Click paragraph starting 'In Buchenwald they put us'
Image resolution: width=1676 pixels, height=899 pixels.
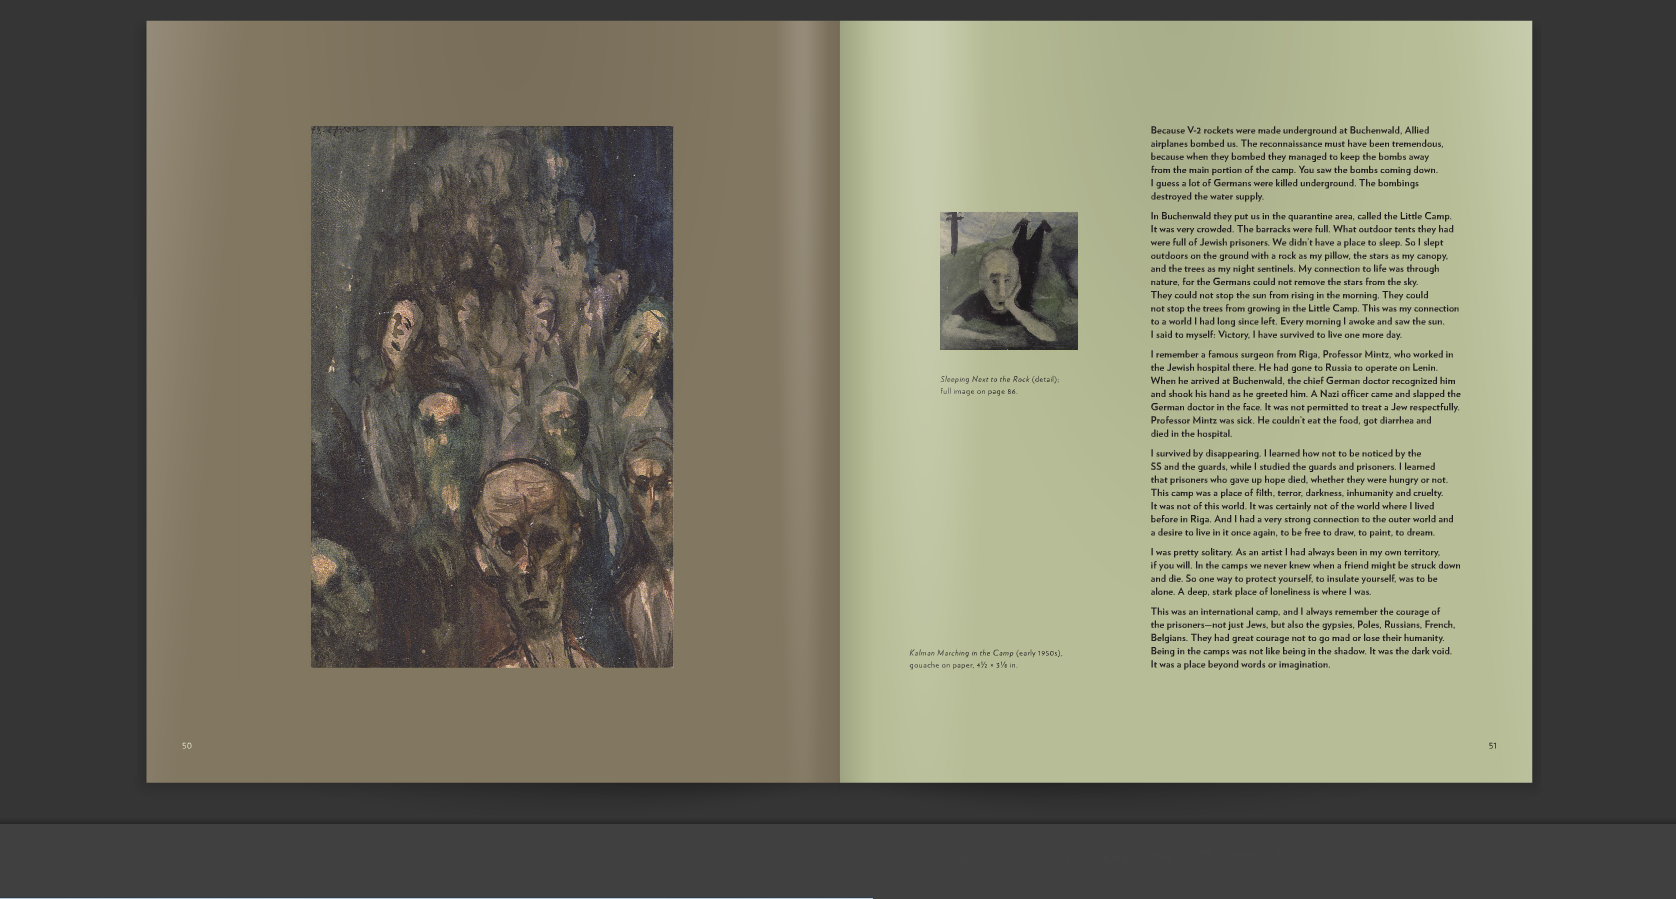click(x=1305, y=275)
